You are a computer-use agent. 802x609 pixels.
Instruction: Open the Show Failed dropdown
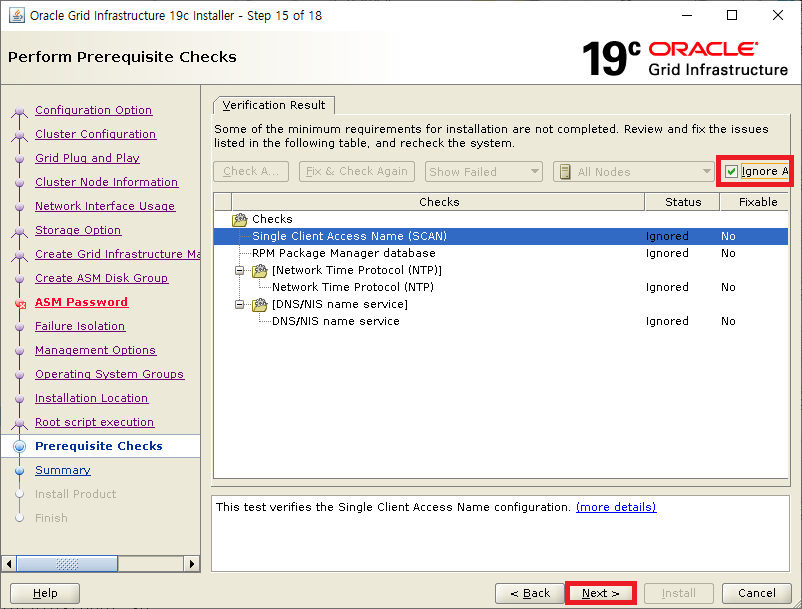483,172
